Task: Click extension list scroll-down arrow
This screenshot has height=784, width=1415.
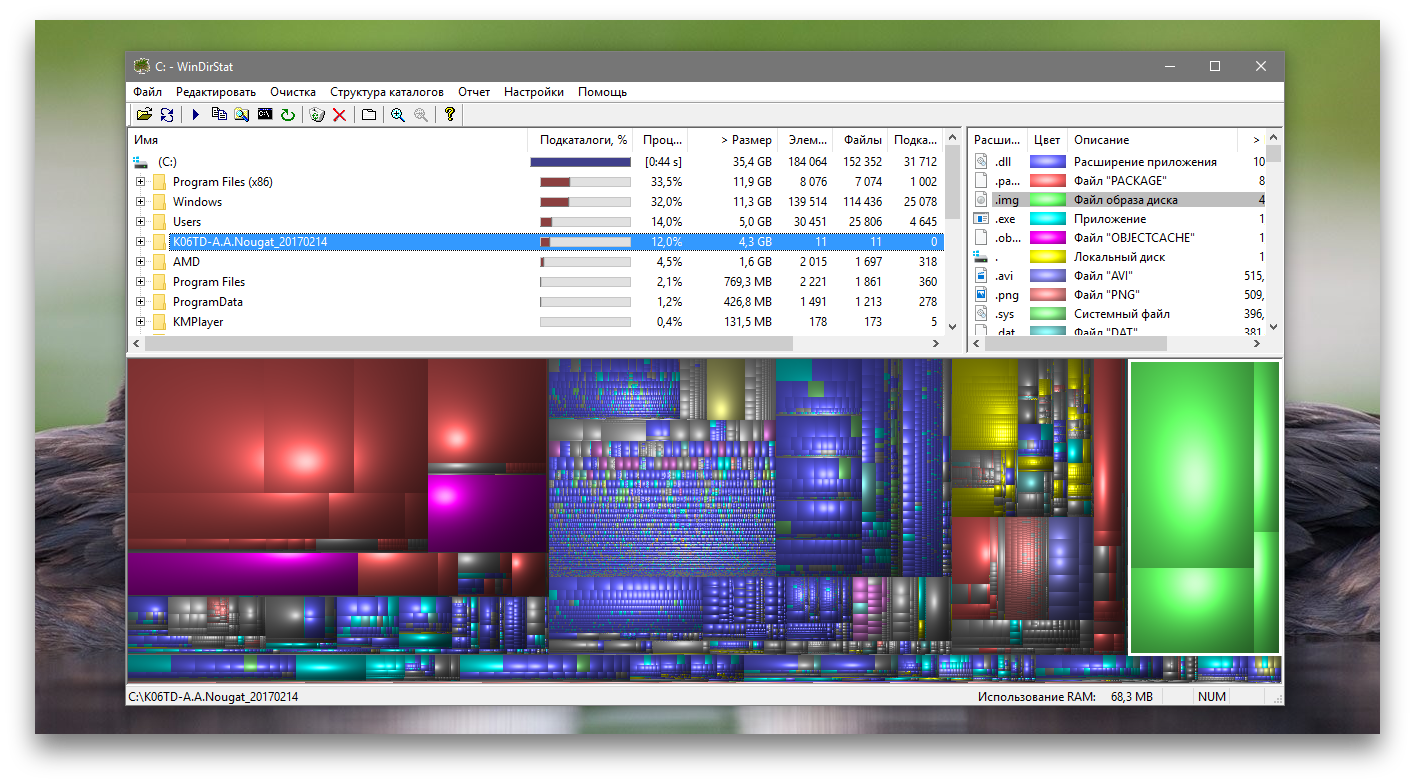Action: (x=1274, y=326)
